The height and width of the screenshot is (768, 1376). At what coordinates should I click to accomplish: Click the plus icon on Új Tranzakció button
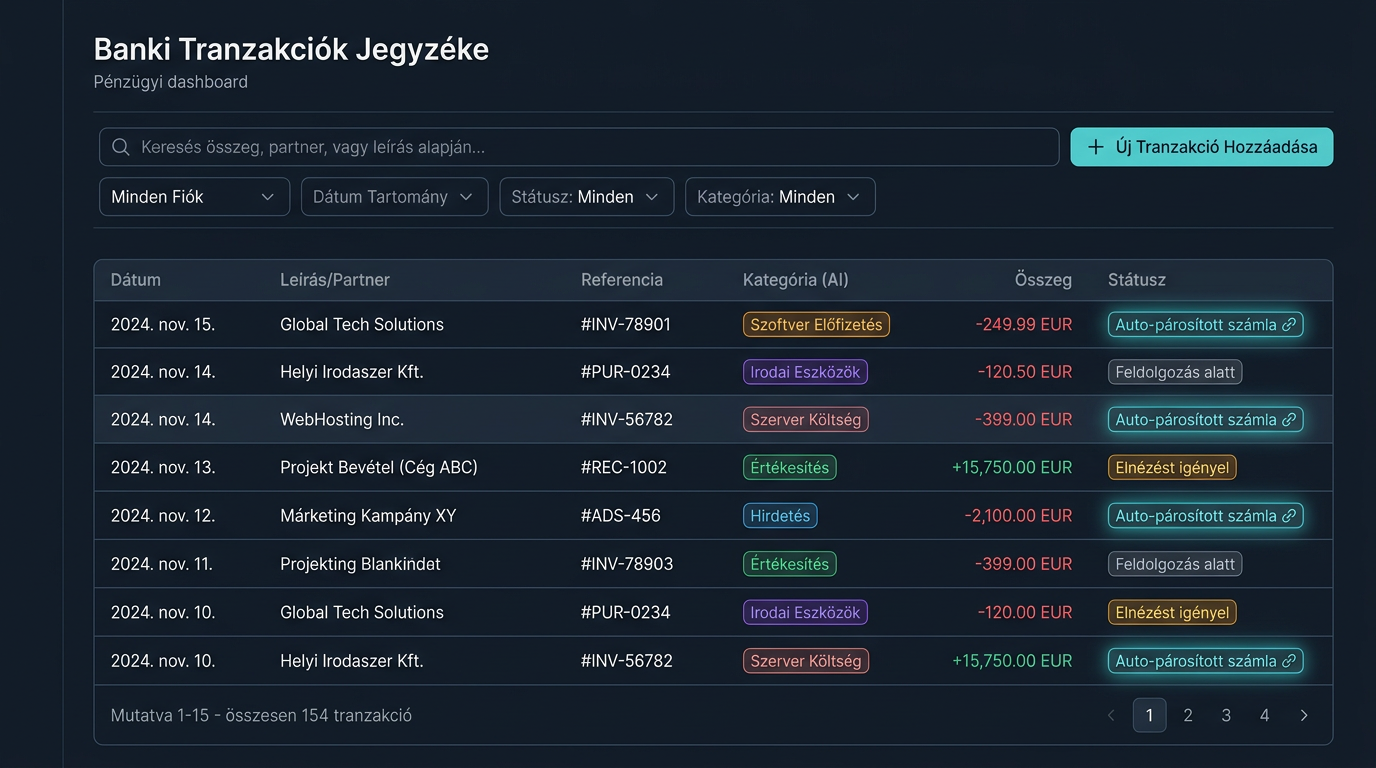point(1096,147)
